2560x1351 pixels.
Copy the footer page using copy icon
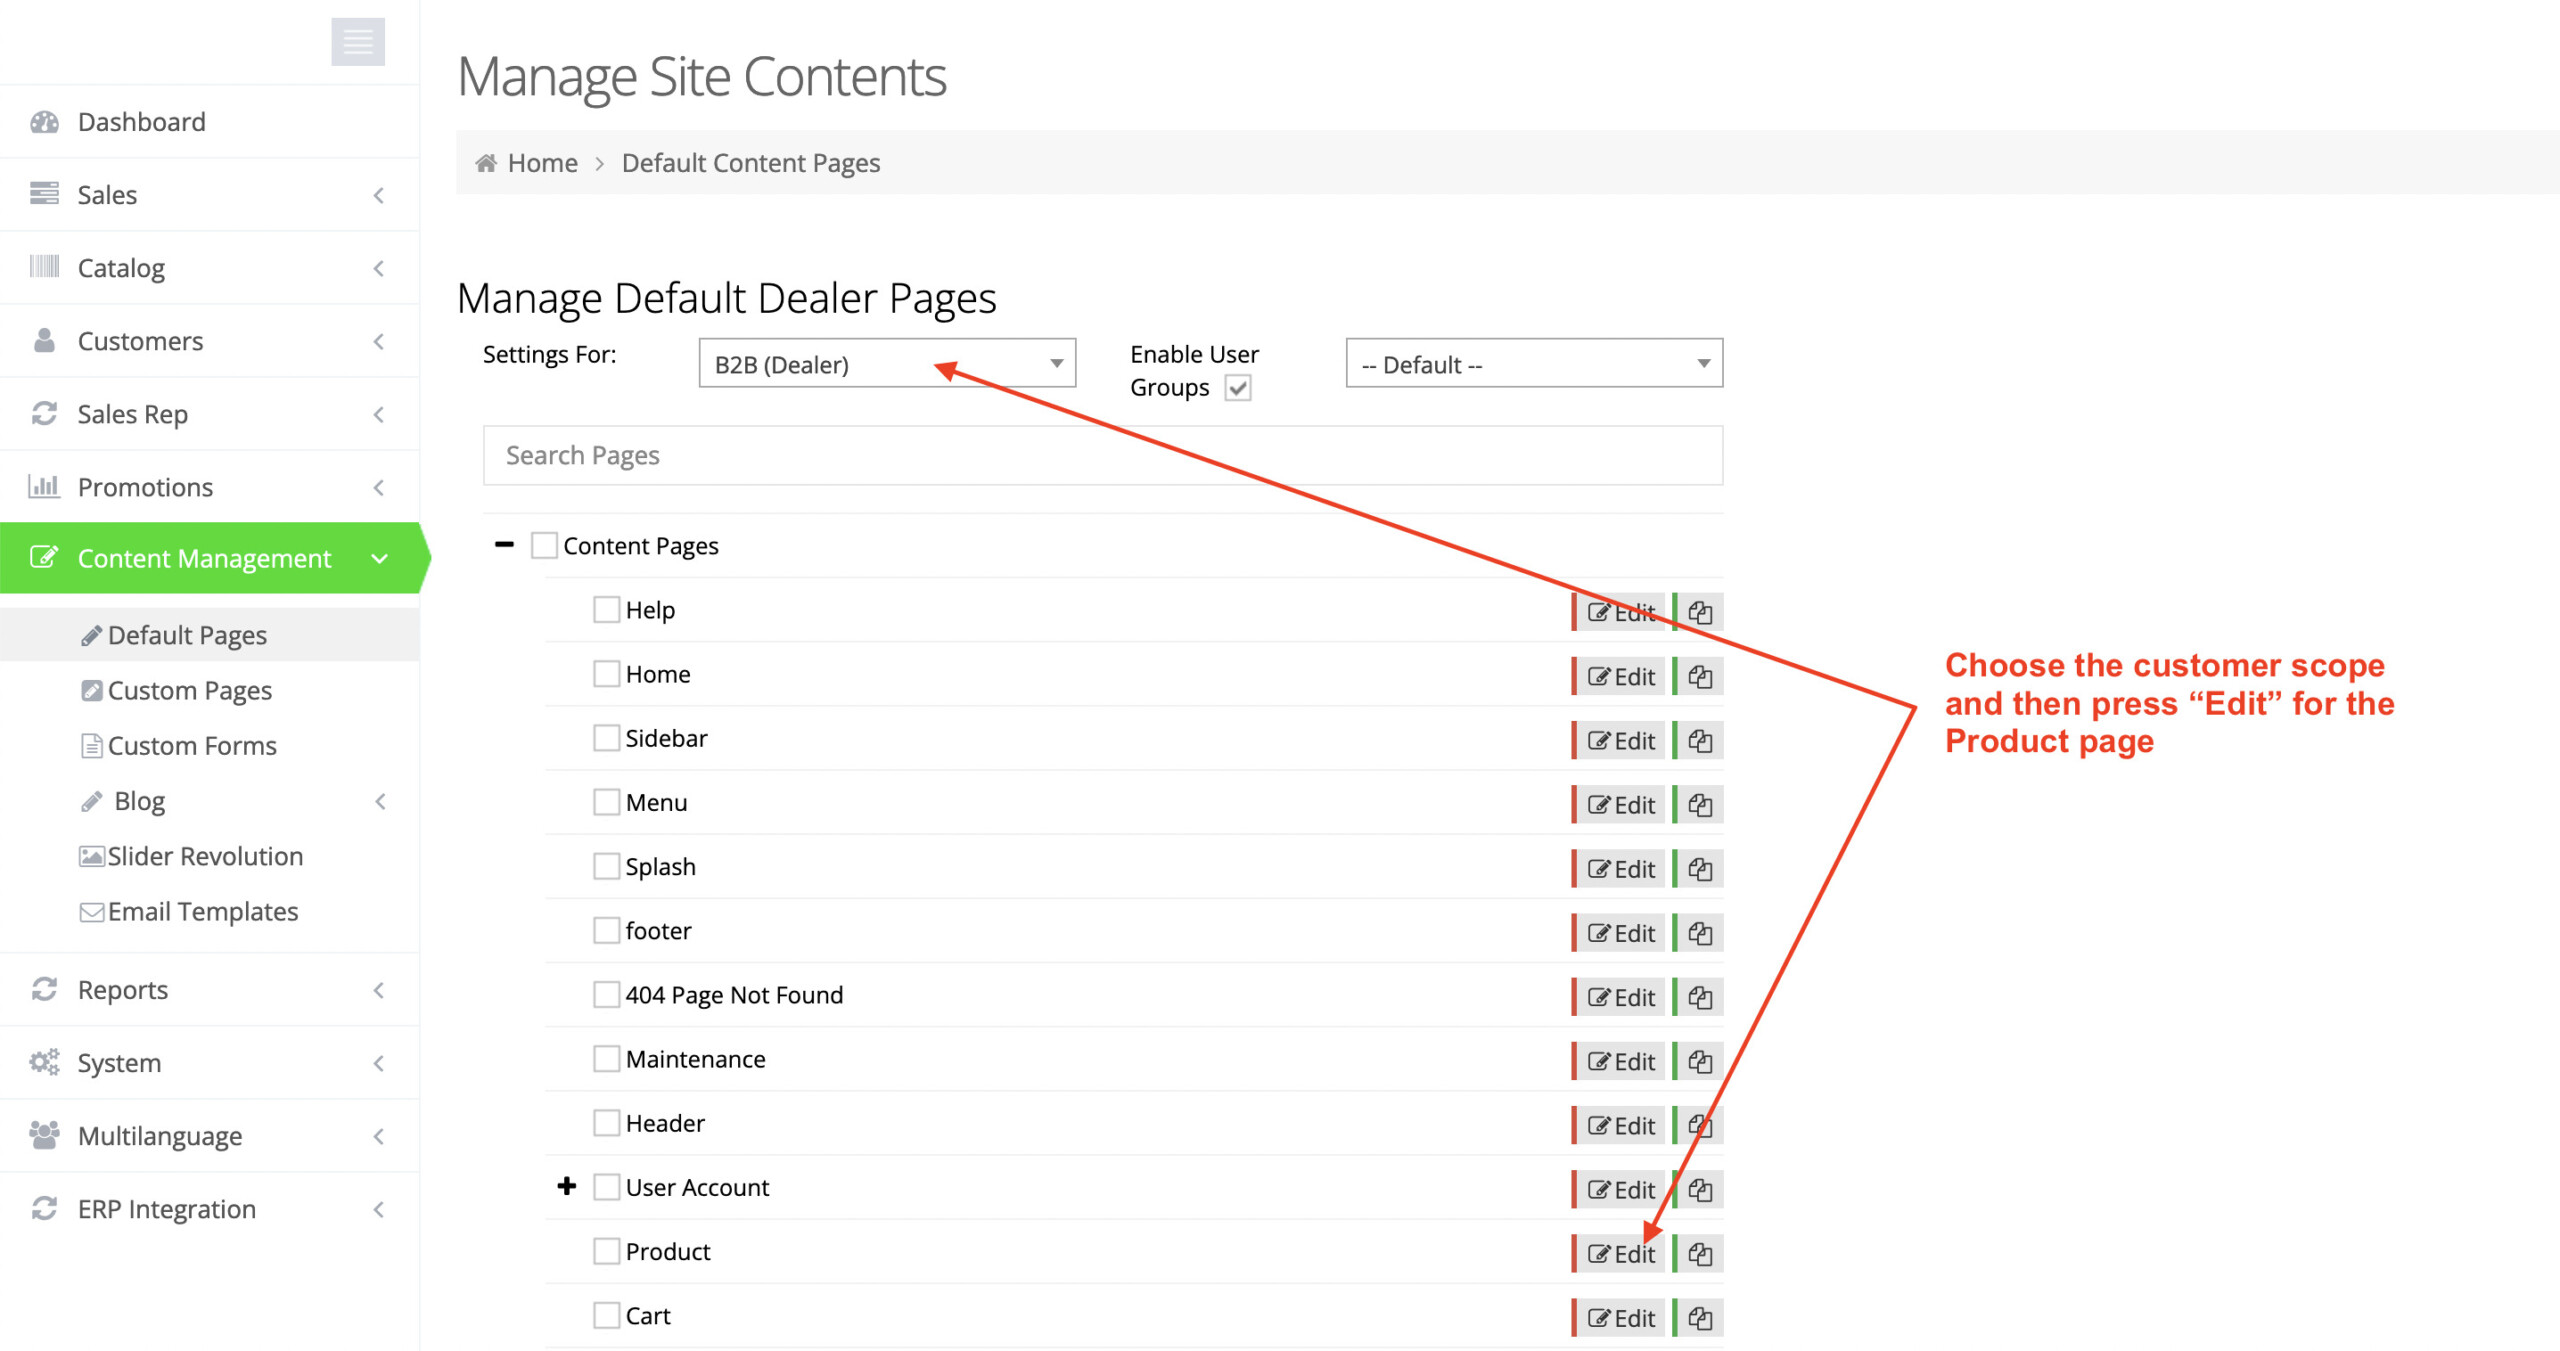1699,933
